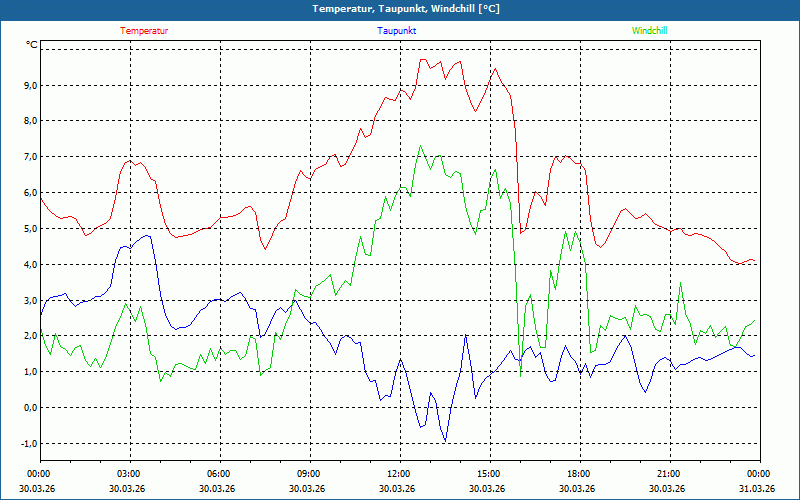Click the '30.03.26' date under 18:00

pyautogui.click(x=577, y=488)
